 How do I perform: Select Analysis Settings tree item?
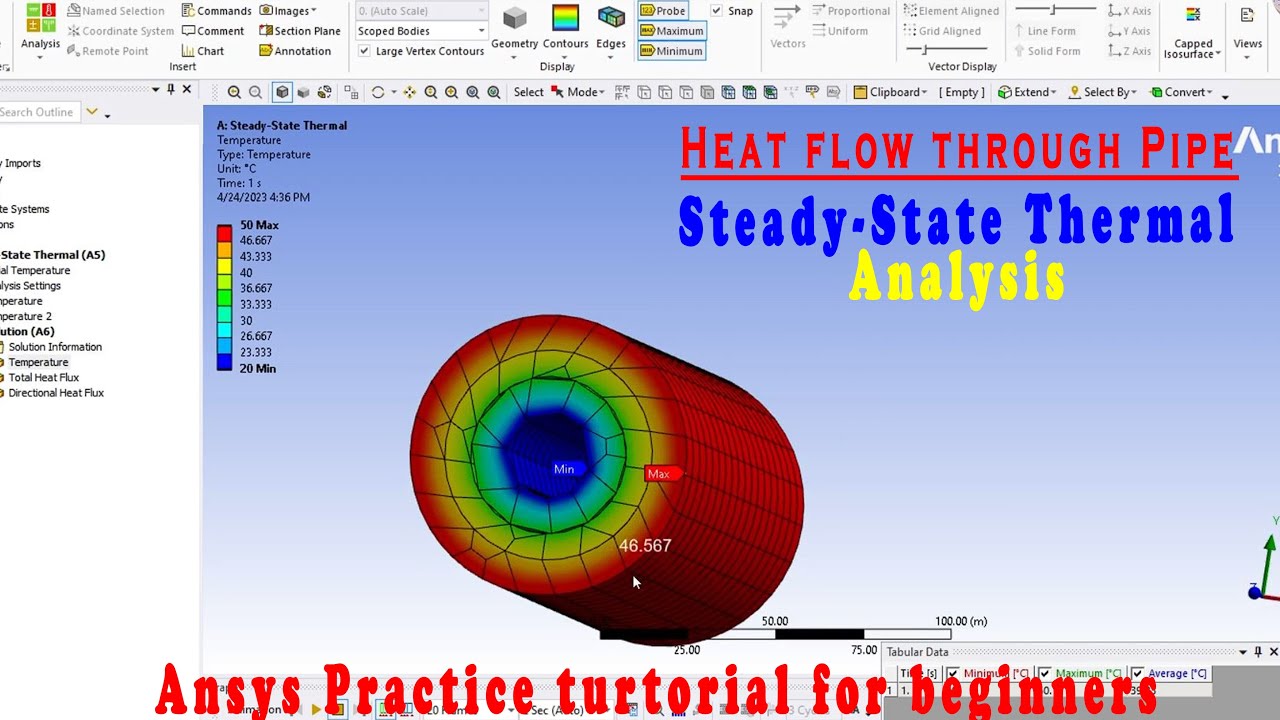30,286
